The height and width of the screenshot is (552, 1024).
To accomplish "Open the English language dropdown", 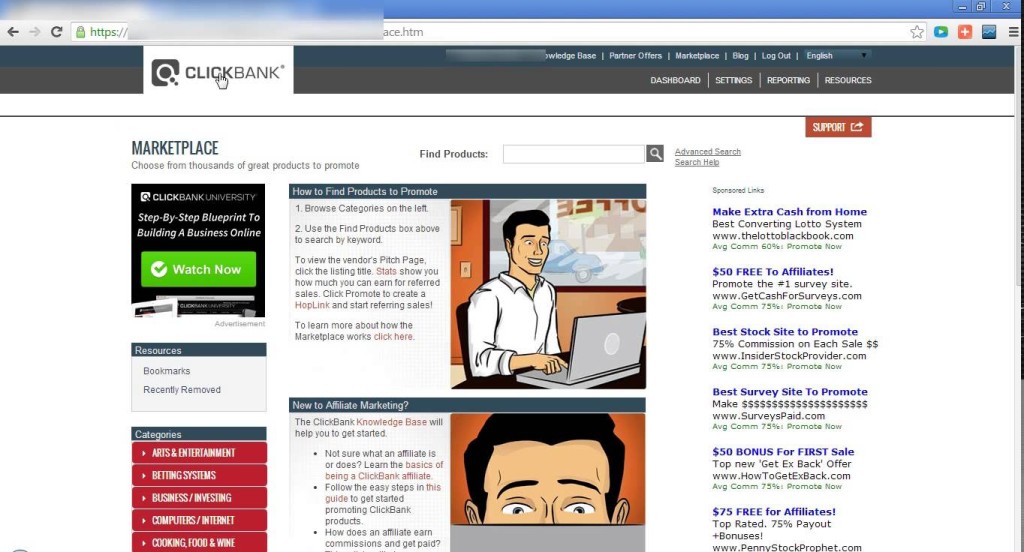I will click(837, 56).
